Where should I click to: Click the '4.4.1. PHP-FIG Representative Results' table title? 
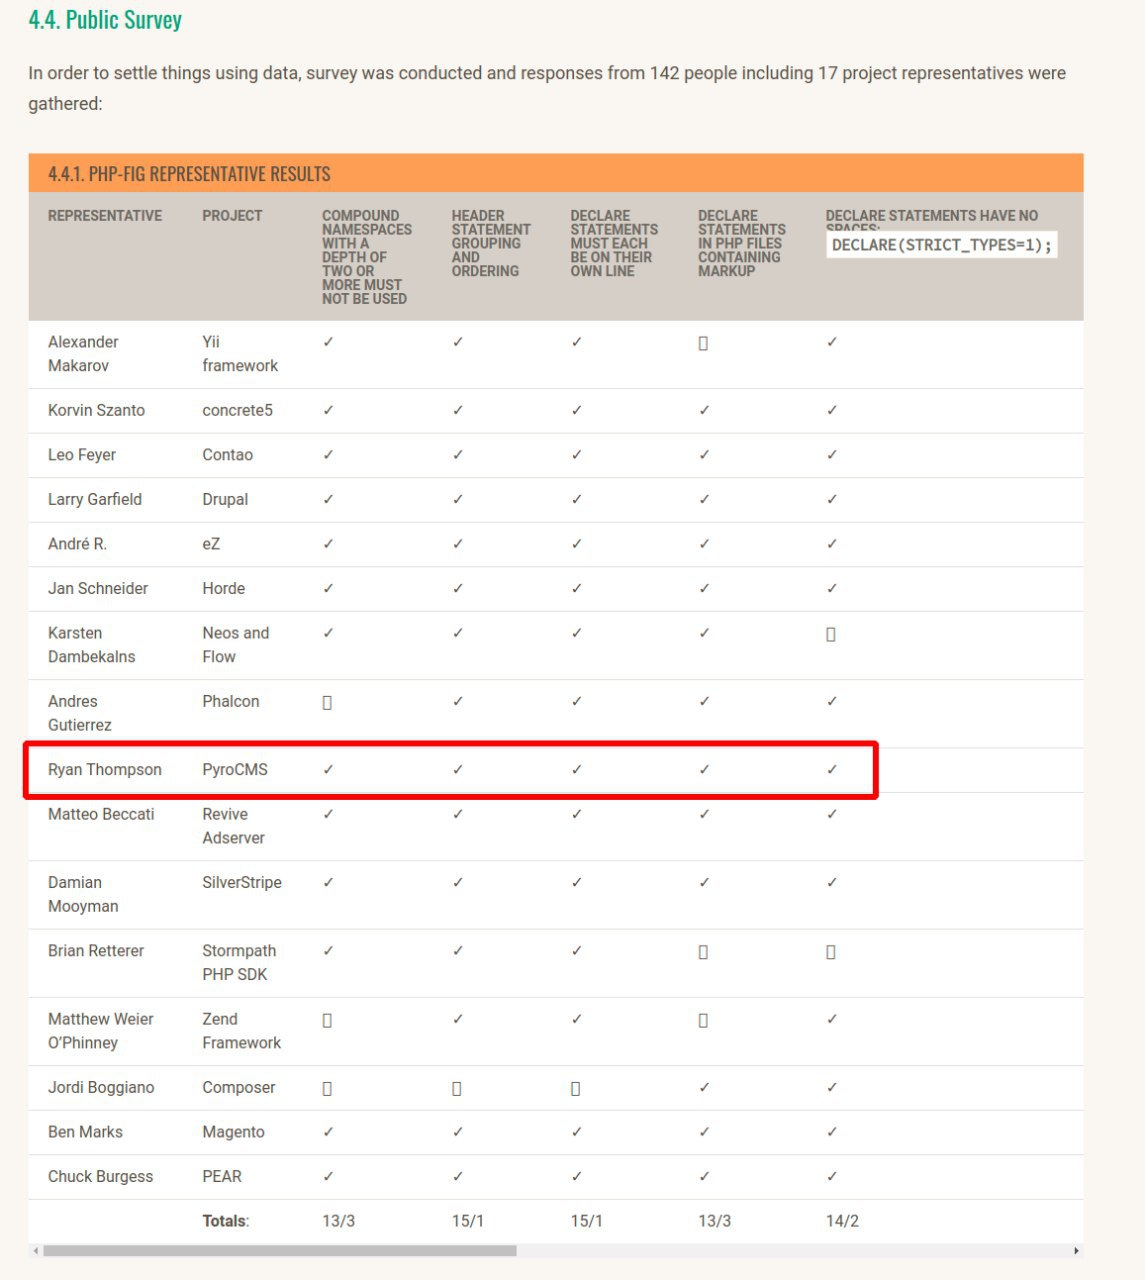[189, 174]
